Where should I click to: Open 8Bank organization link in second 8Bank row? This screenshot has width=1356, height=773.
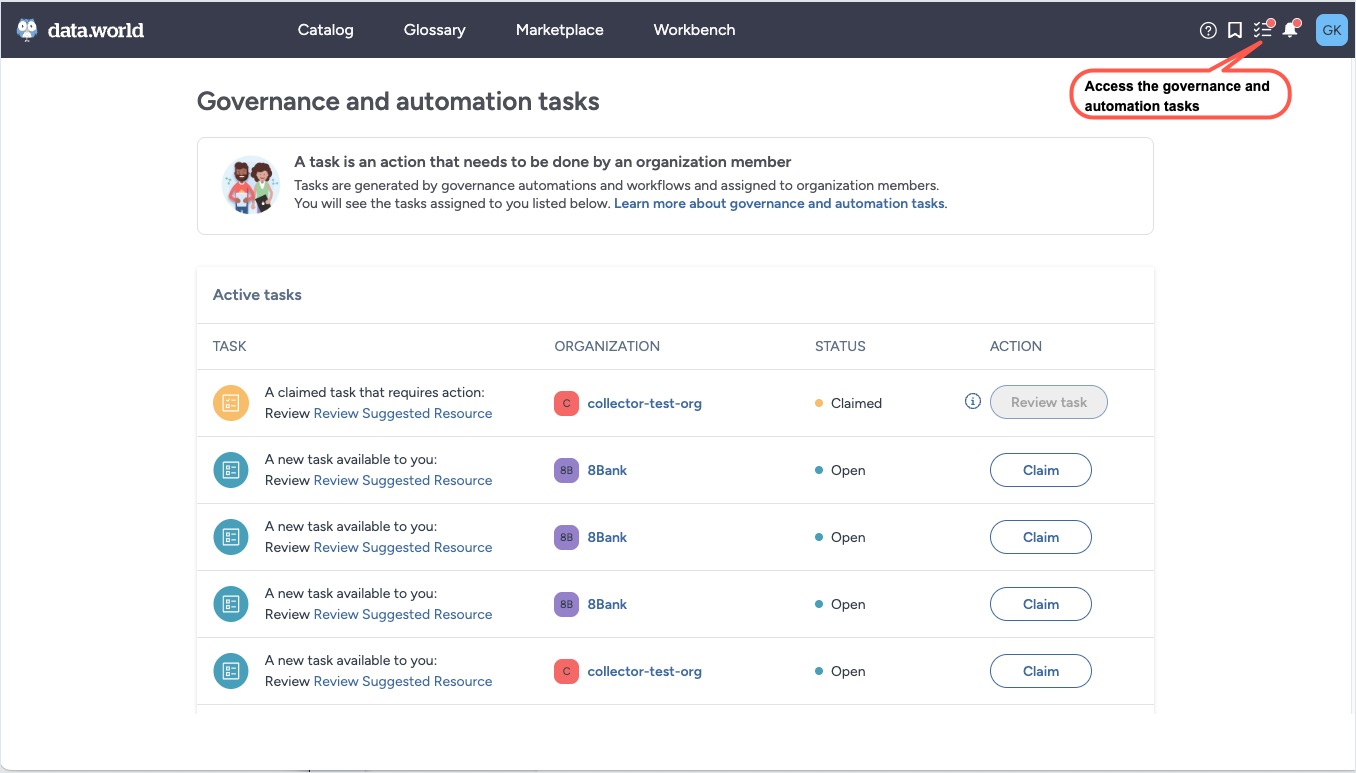(607, 537)
